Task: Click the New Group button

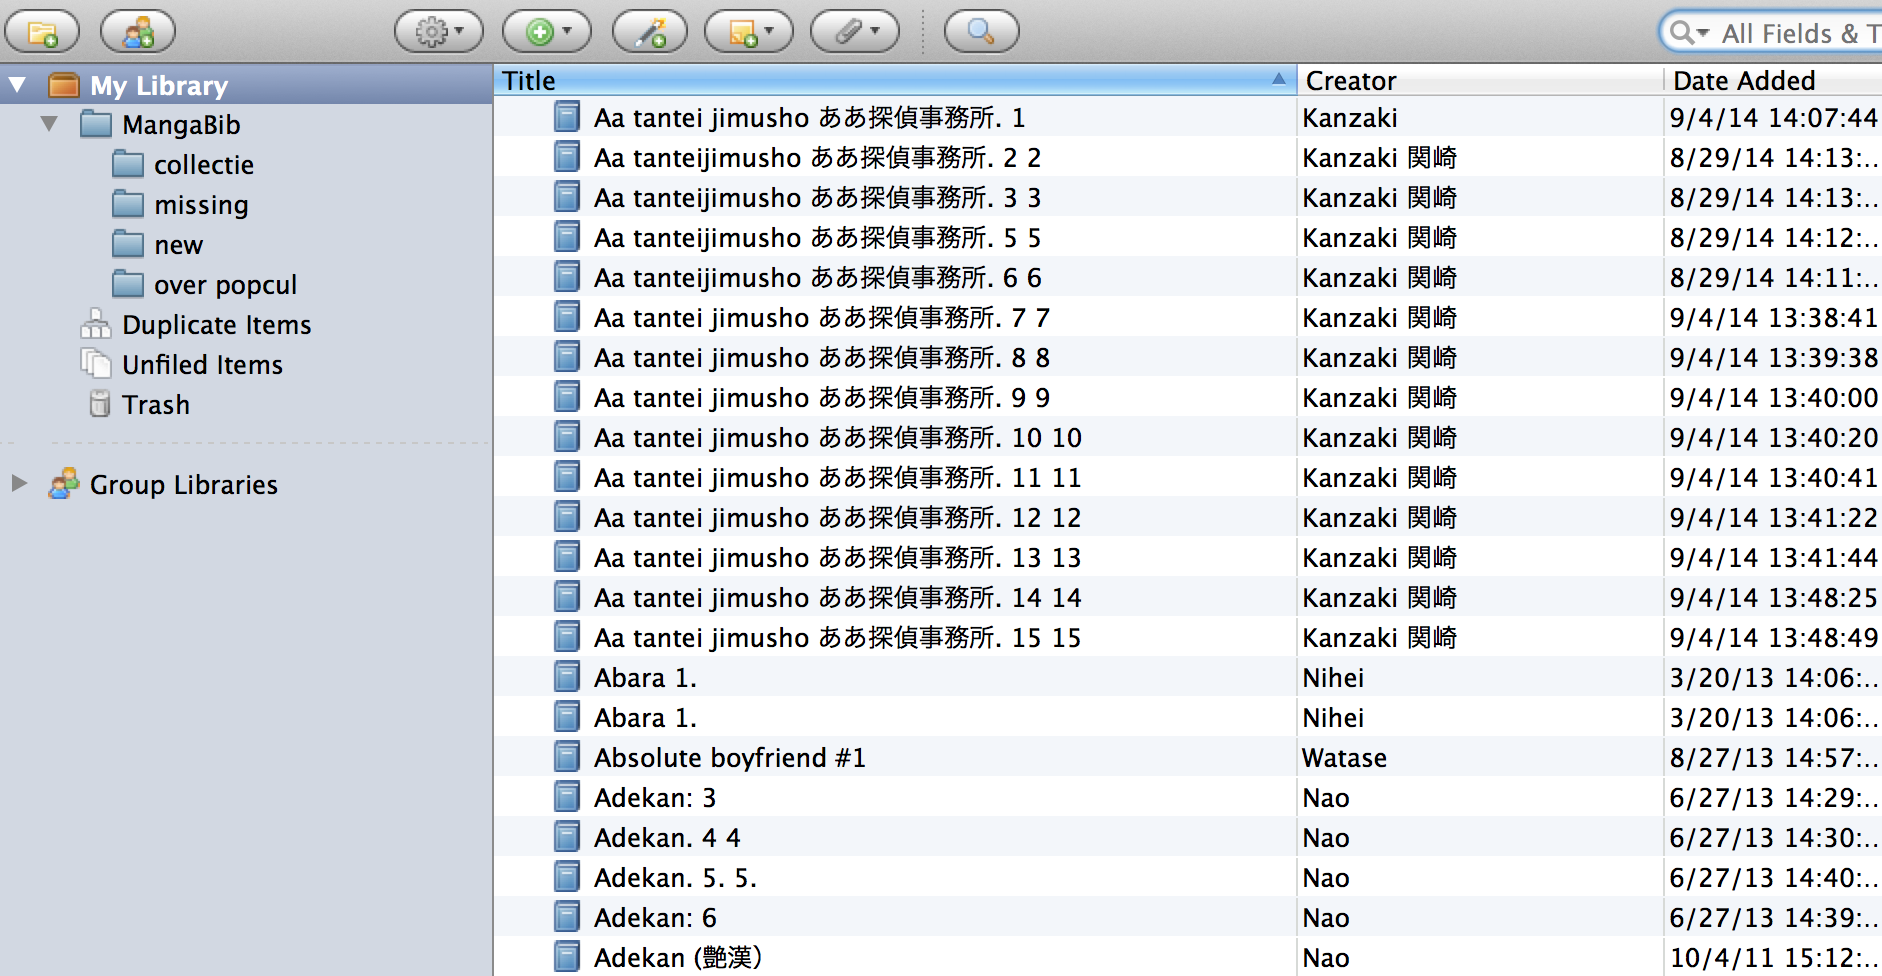Action: (137, 32)
